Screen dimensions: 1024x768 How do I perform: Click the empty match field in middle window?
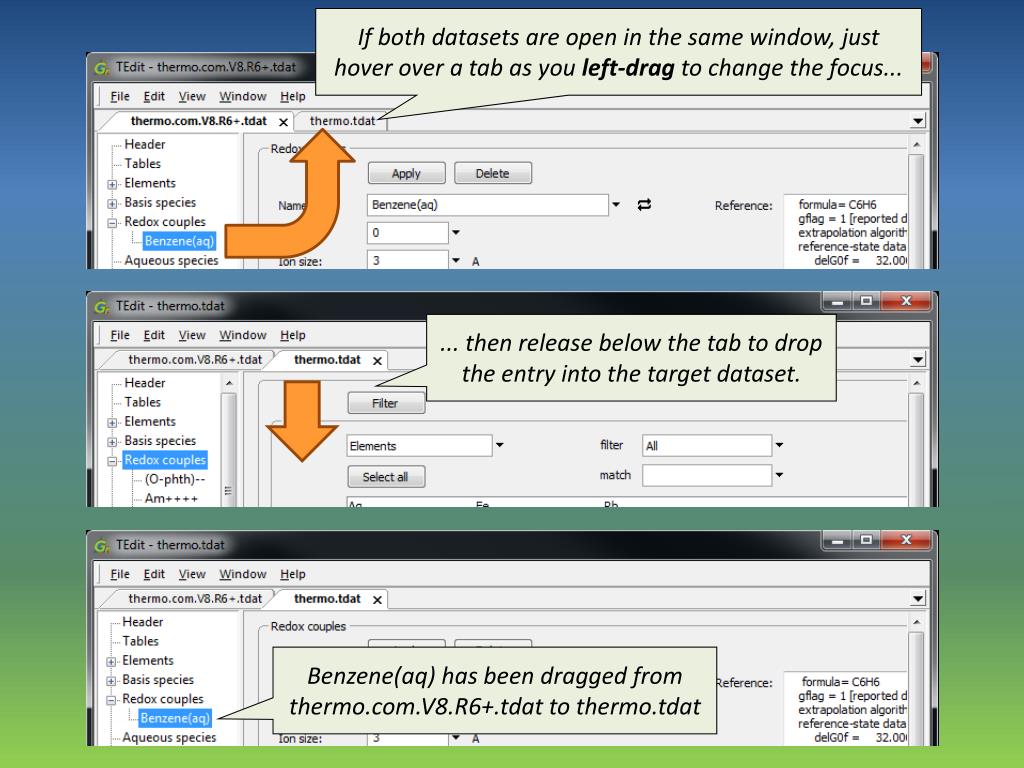(707, 475)
